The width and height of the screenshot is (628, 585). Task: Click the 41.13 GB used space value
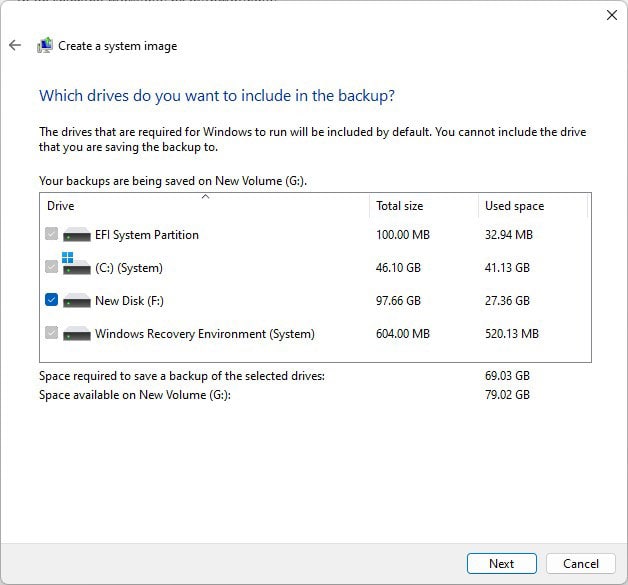pos(507,267)
